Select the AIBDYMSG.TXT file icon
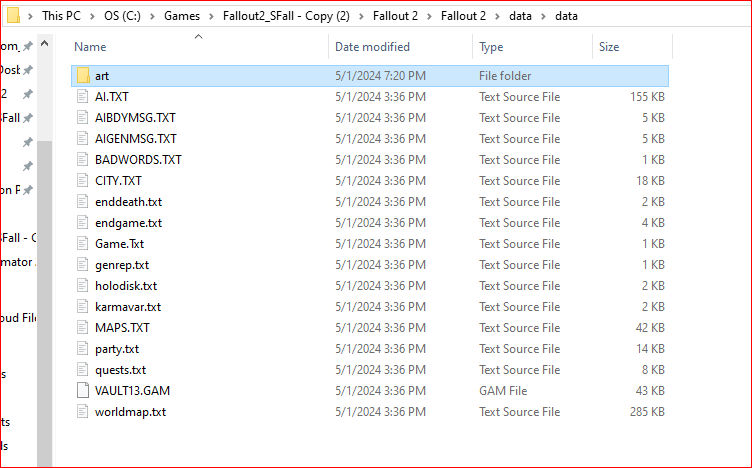 [83, 117]
